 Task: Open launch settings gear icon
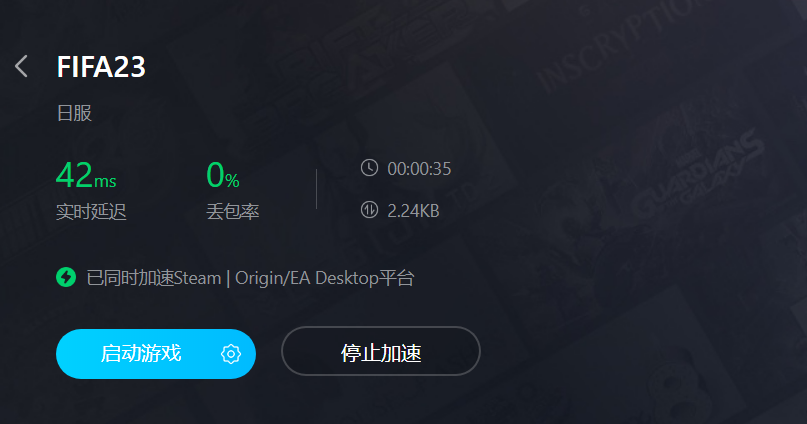point(231,354)
